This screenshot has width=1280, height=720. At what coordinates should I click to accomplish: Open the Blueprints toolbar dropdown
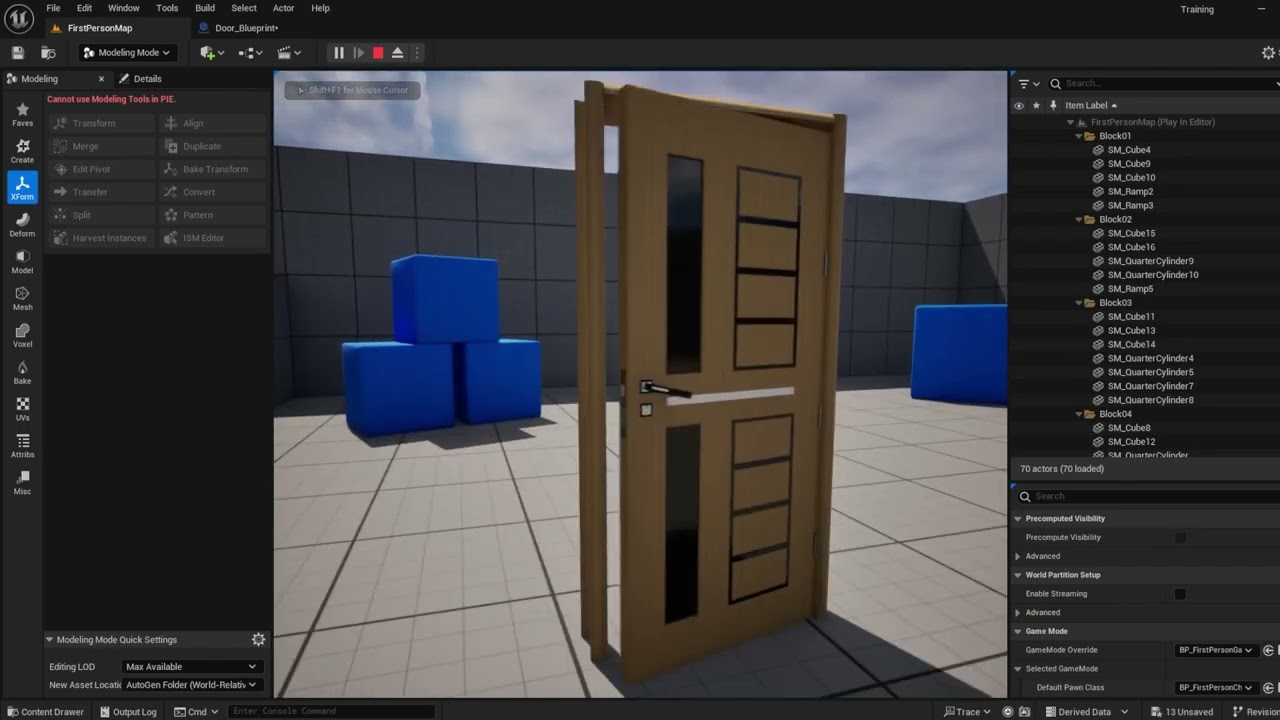pyautogui.click(x=251, y=53)
